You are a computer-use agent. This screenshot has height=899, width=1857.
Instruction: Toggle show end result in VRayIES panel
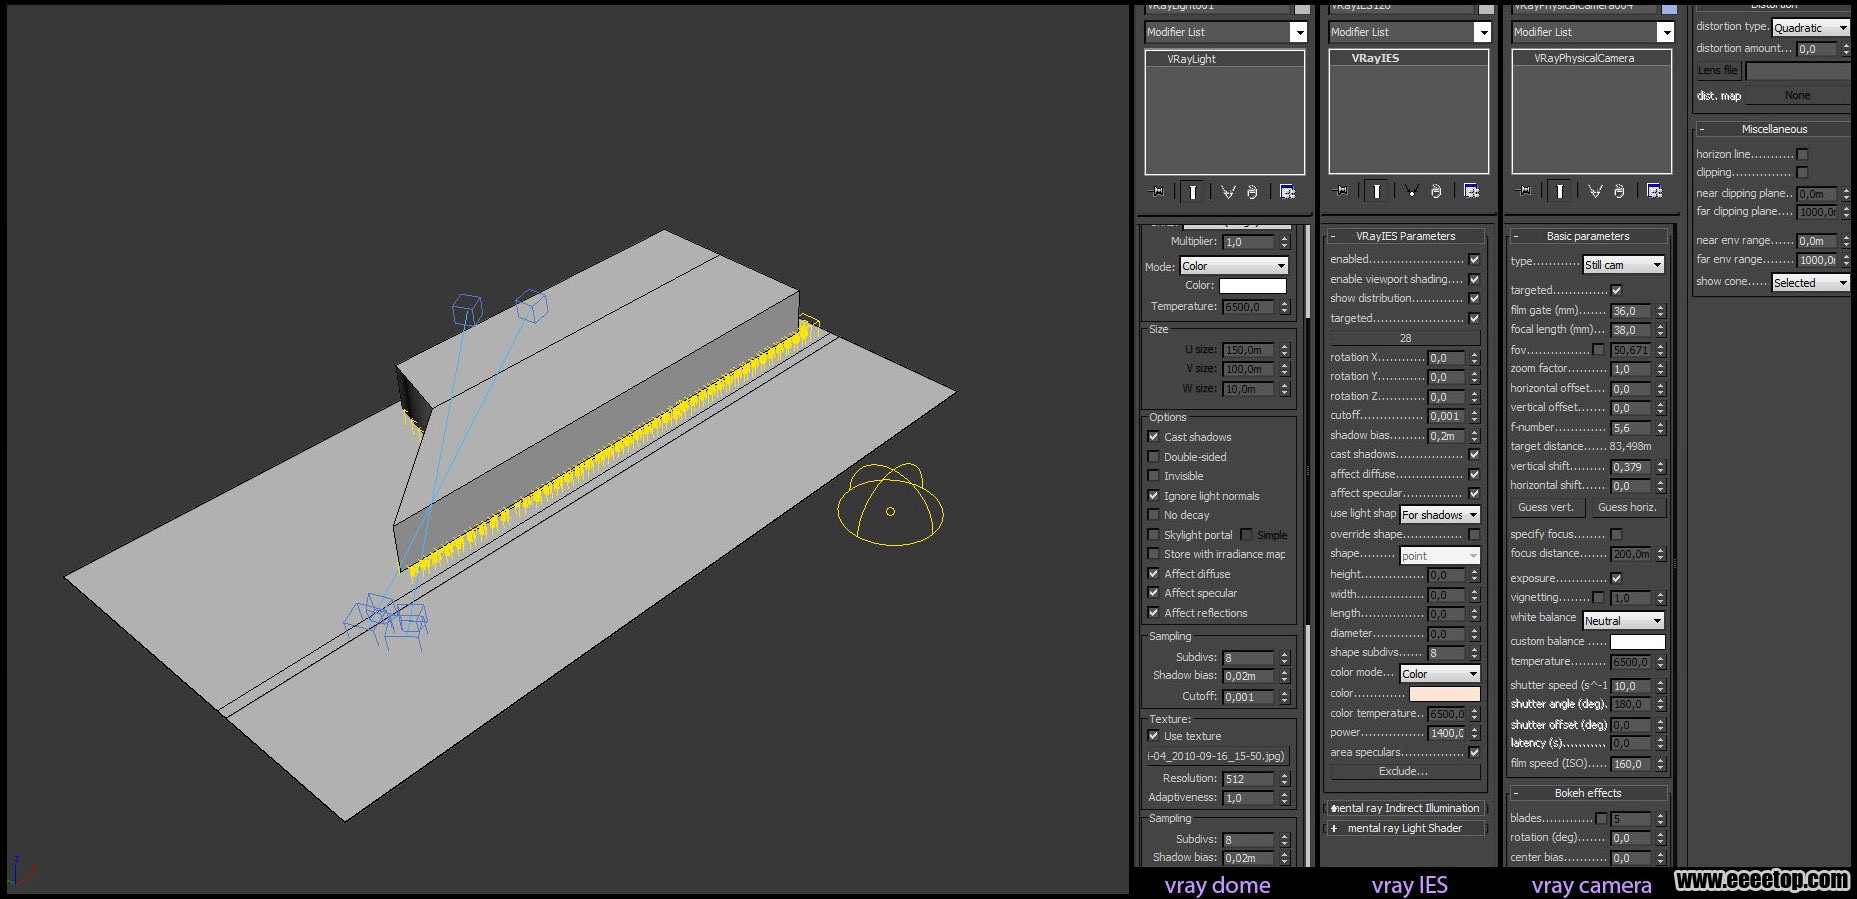click(1377, 191)
